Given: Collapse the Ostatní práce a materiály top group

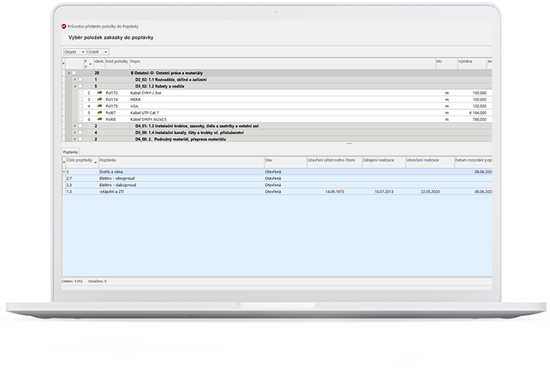Looking at the screenshot, I should pyautogui.click(x=69, y=73).
